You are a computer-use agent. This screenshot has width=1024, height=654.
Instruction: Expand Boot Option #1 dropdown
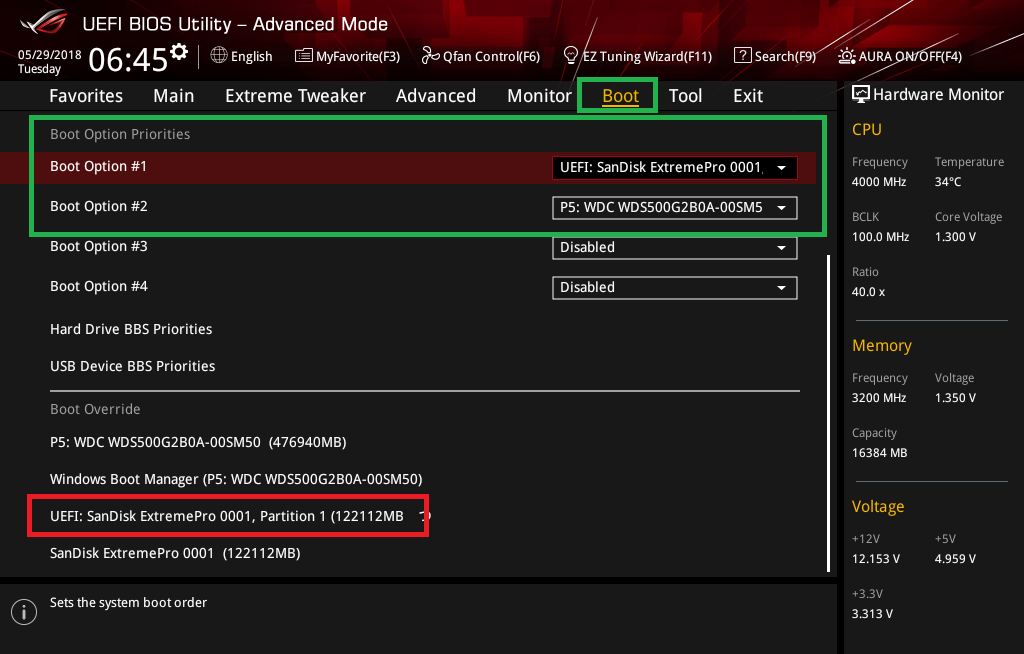pyautogui.click(x=675, y=168)
